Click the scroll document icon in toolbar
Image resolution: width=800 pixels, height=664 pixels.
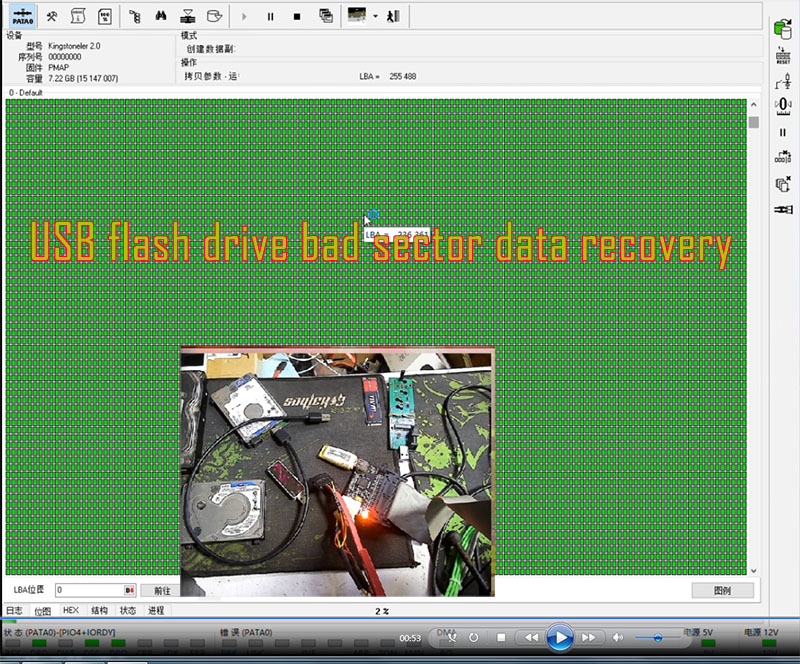click(x=78, y=16)
